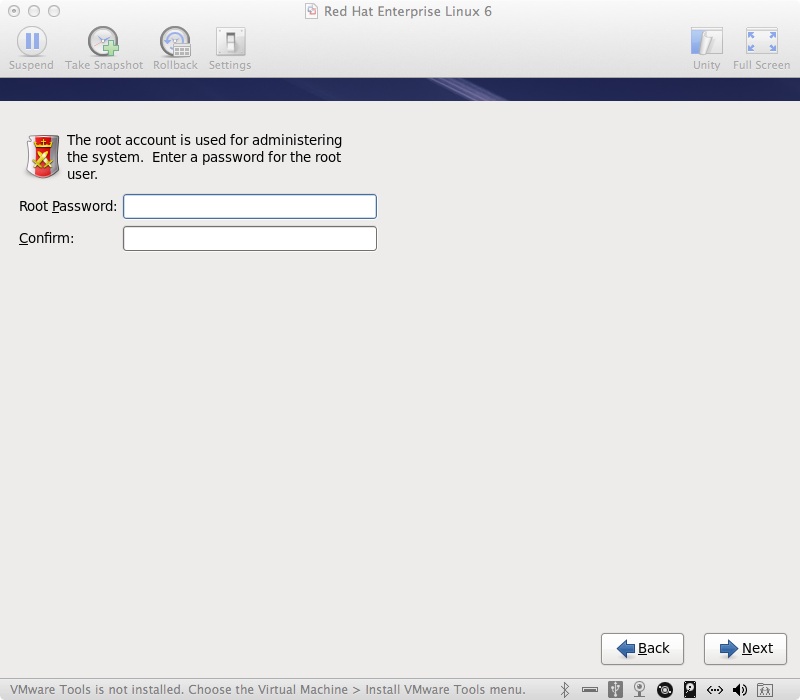Close the Red Hat Enterprise Linux window
Screen dimensions: 800x700
coord(14,11)
